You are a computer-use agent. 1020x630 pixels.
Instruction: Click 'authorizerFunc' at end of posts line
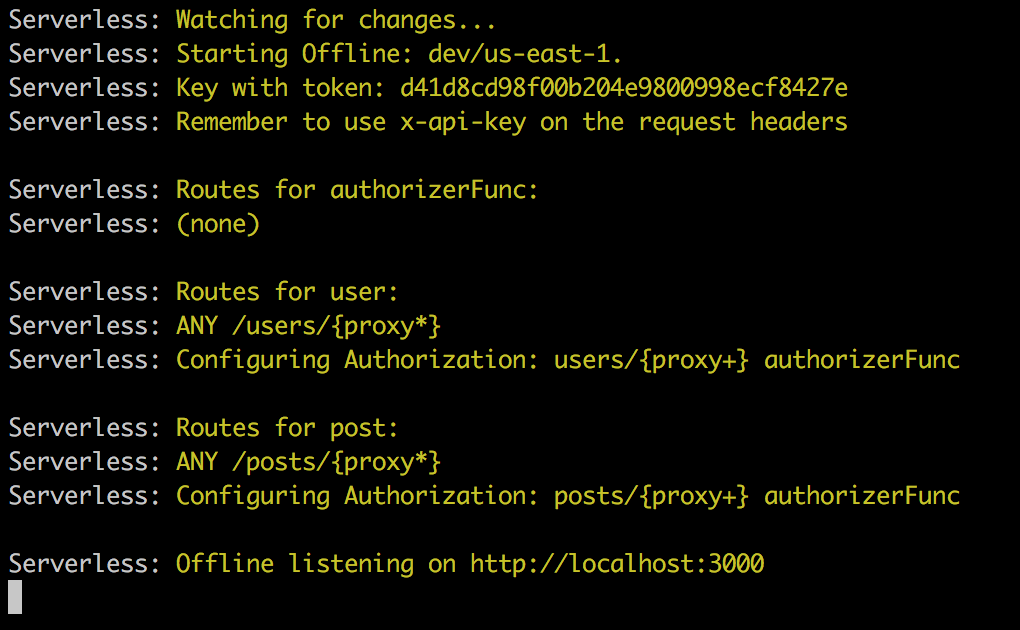click(862, 496)
